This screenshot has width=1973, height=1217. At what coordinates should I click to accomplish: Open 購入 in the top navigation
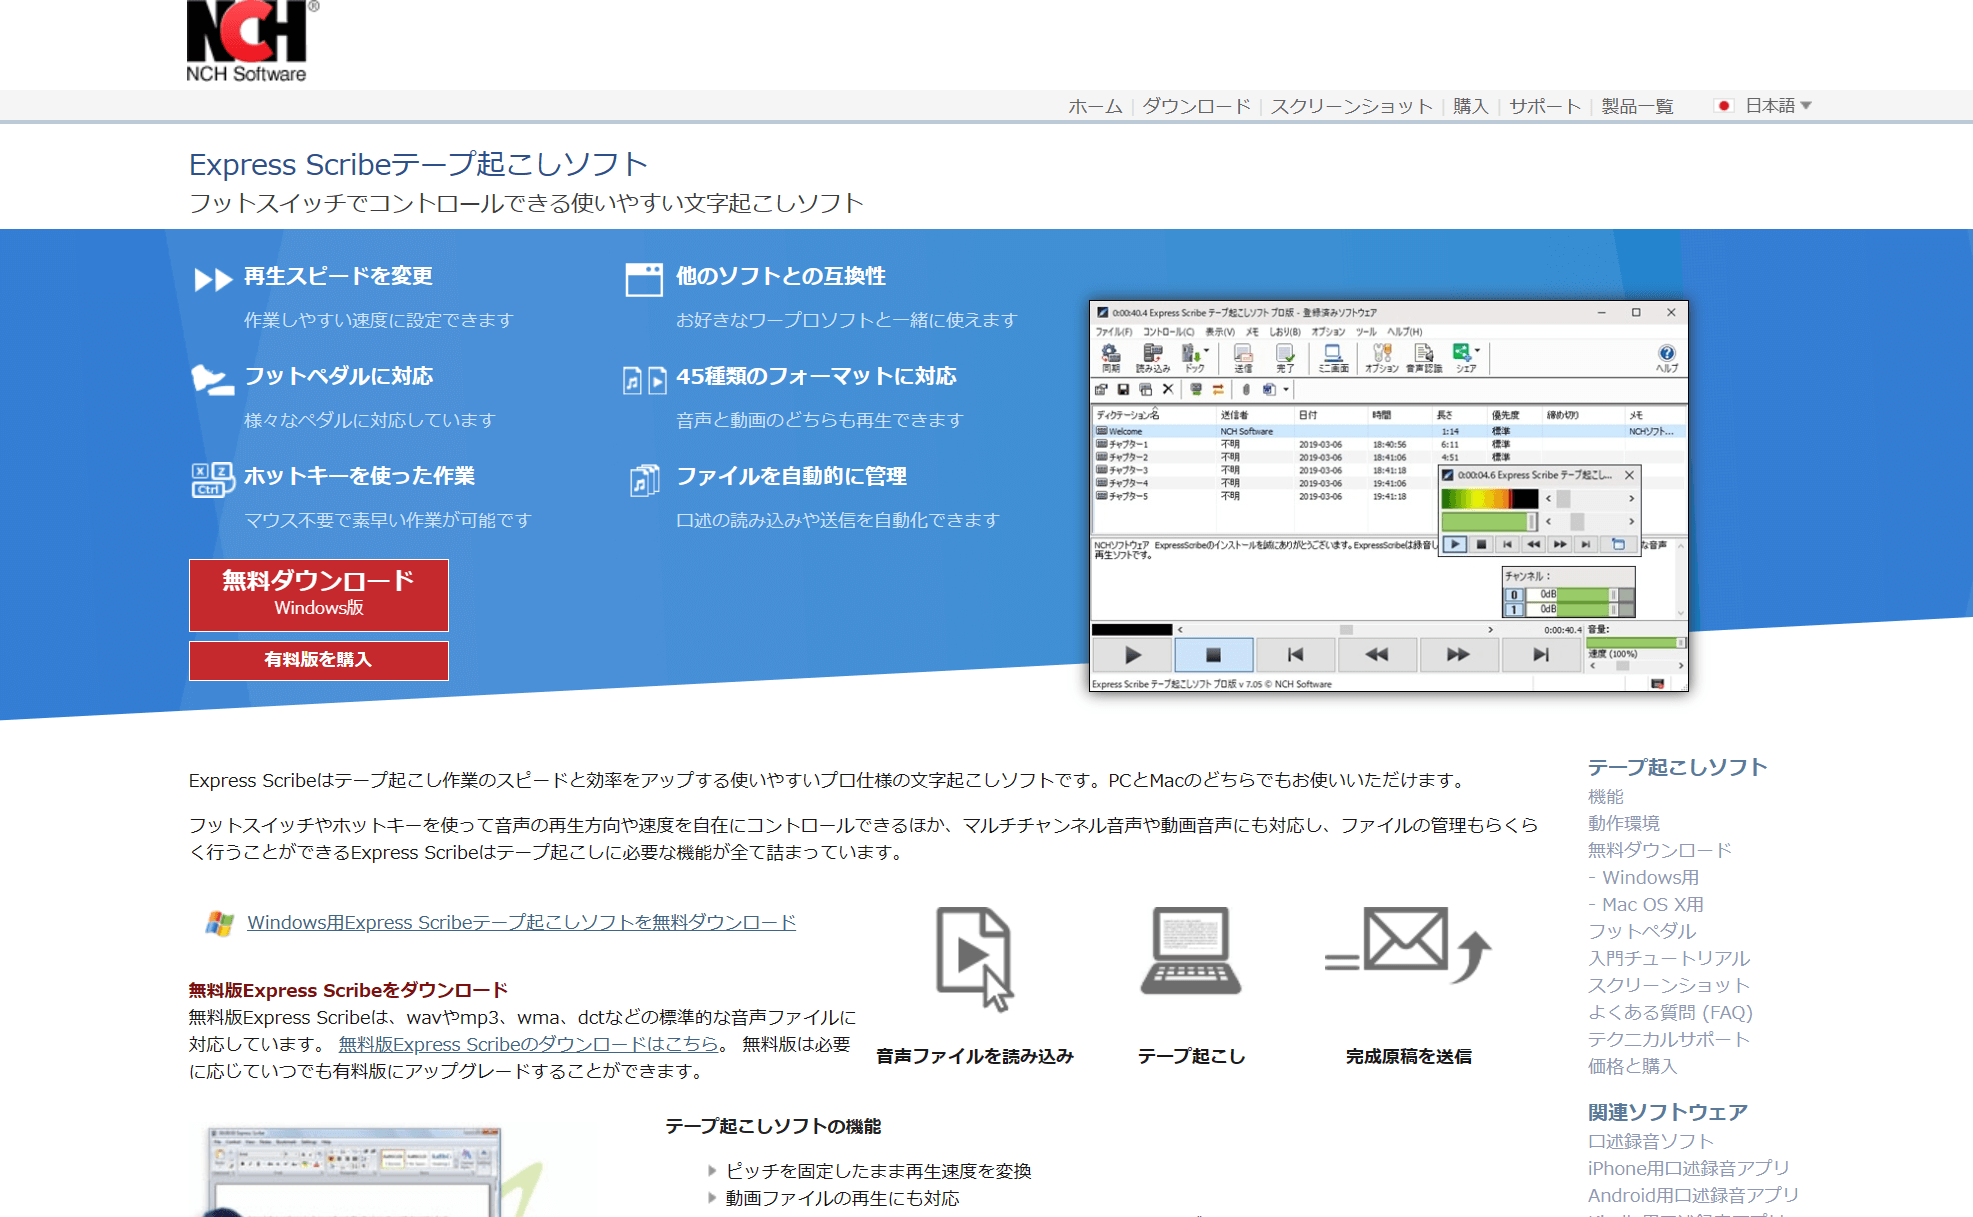[x=1470, y=106]
